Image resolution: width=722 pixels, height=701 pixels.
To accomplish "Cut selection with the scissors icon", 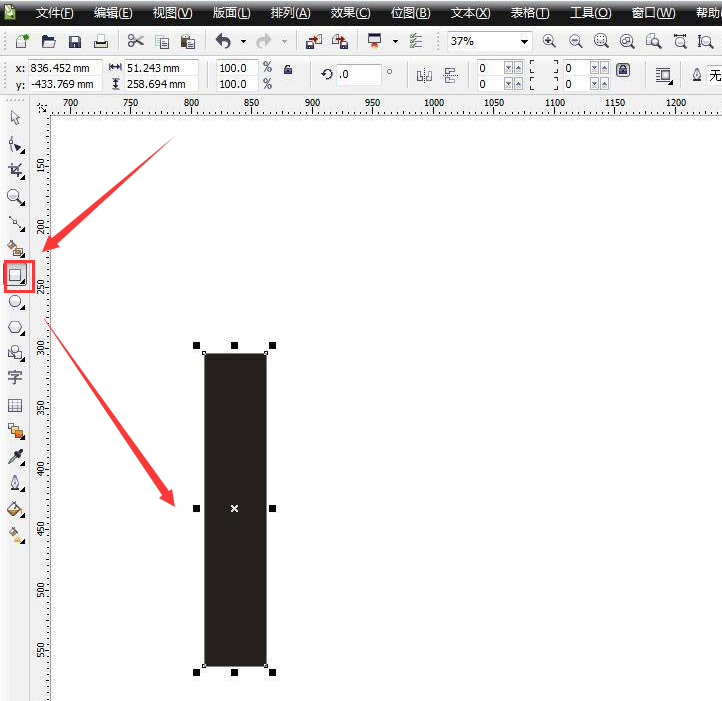I will pyautogui.click(x=135, y=41).
